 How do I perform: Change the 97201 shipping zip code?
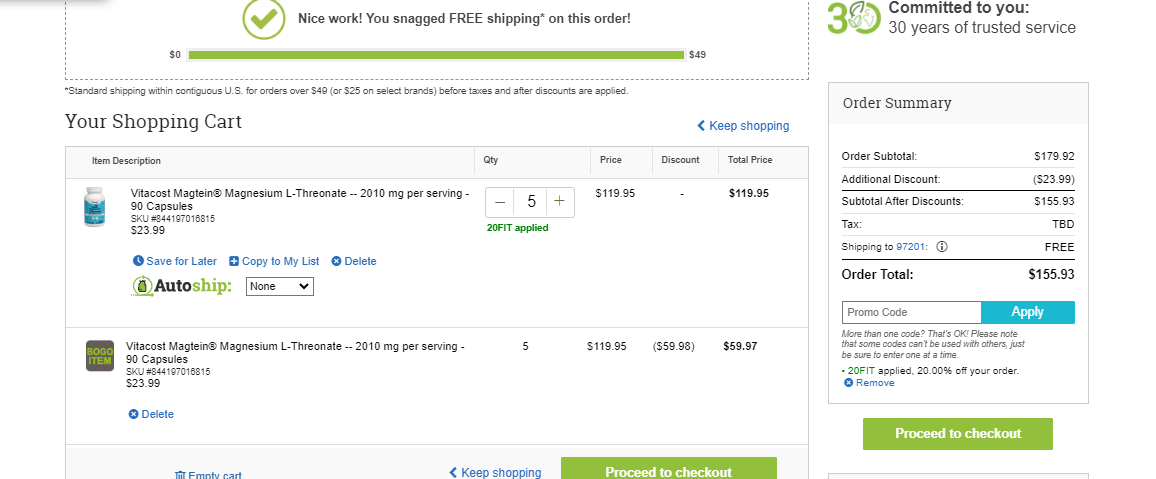pyautogui.click(x=910, y=247)
